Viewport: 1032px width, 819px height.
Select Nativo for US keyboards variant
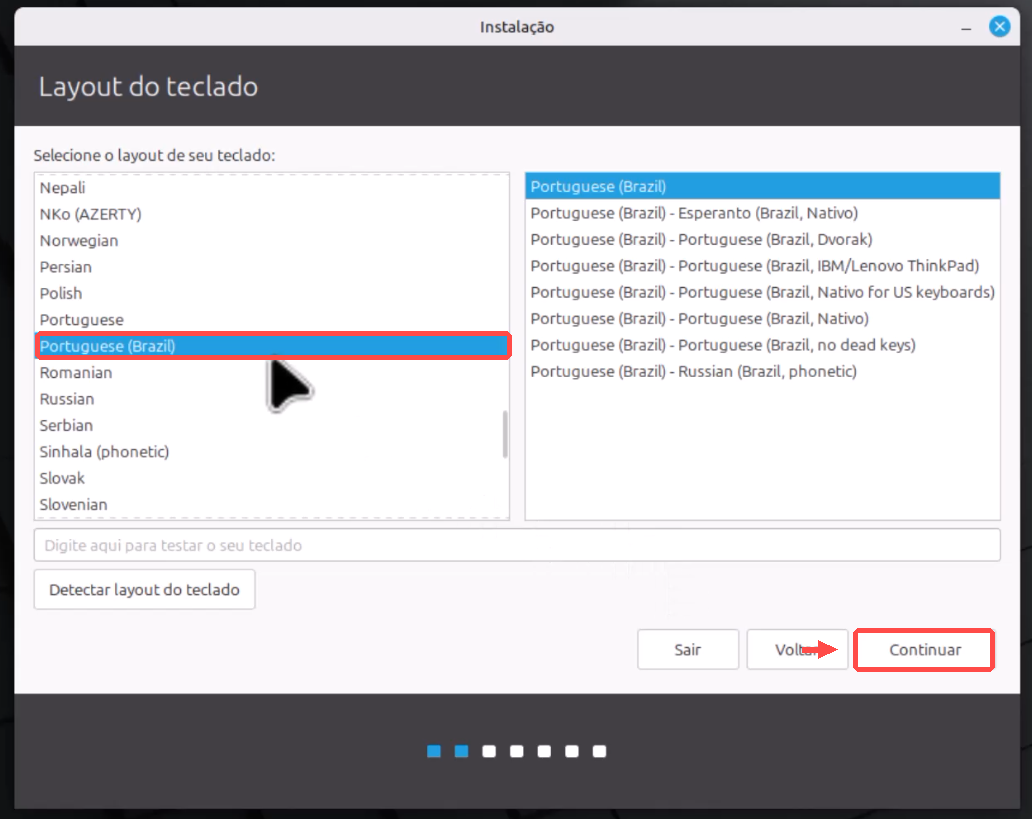click(762, 292)
